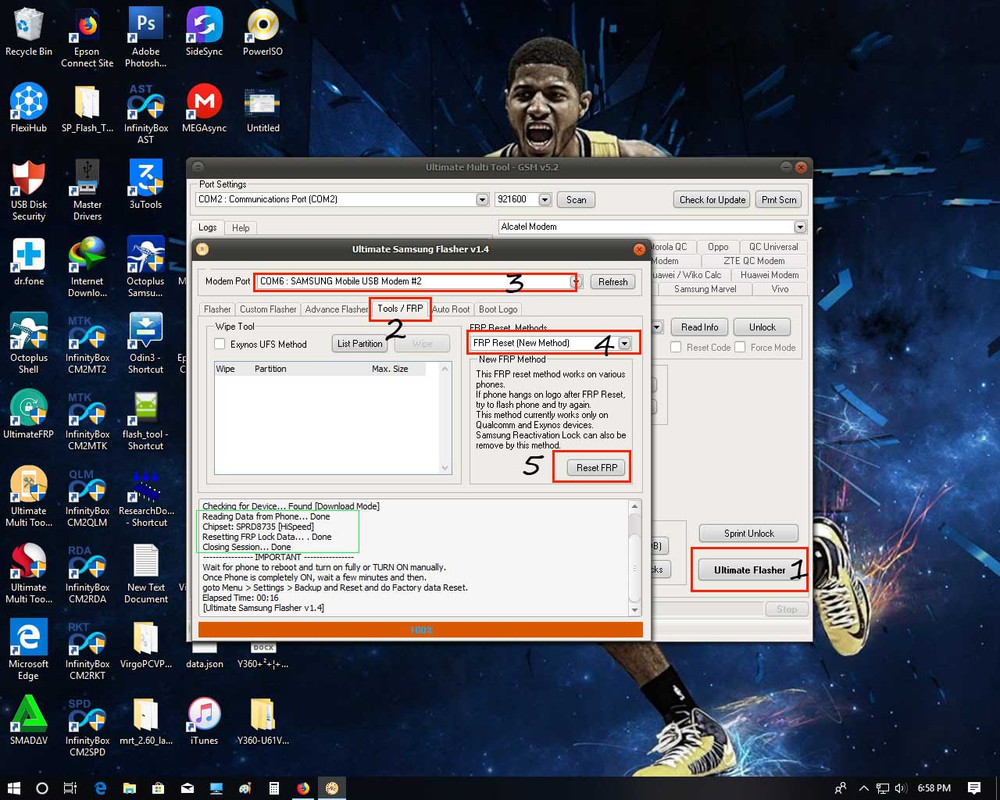
Task: Open the iTunes desktop shortcut
Action: [x=204, y=720]
